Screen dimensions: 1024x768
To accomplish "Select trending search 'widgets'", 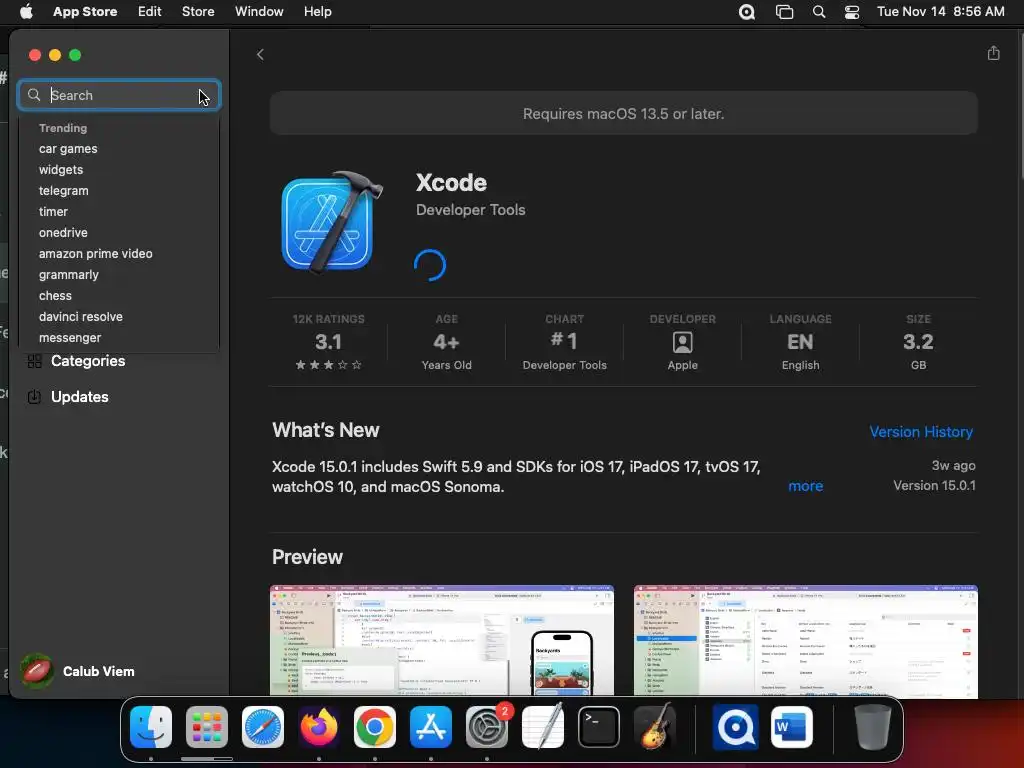I will pyautogui.click(x=61, y=170).
